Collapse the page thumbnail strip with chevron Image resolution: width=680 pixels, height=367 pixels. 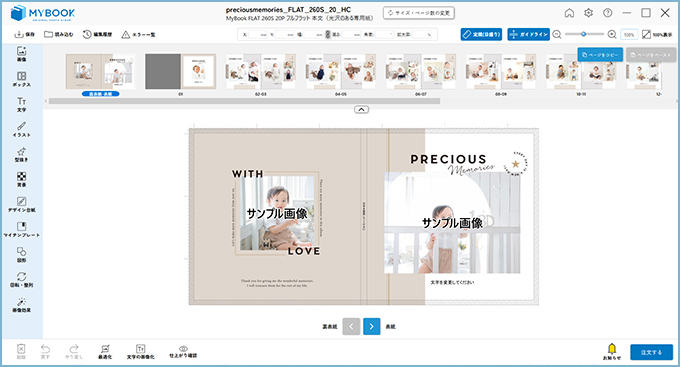pyautogui.click(x=361, y=109)
